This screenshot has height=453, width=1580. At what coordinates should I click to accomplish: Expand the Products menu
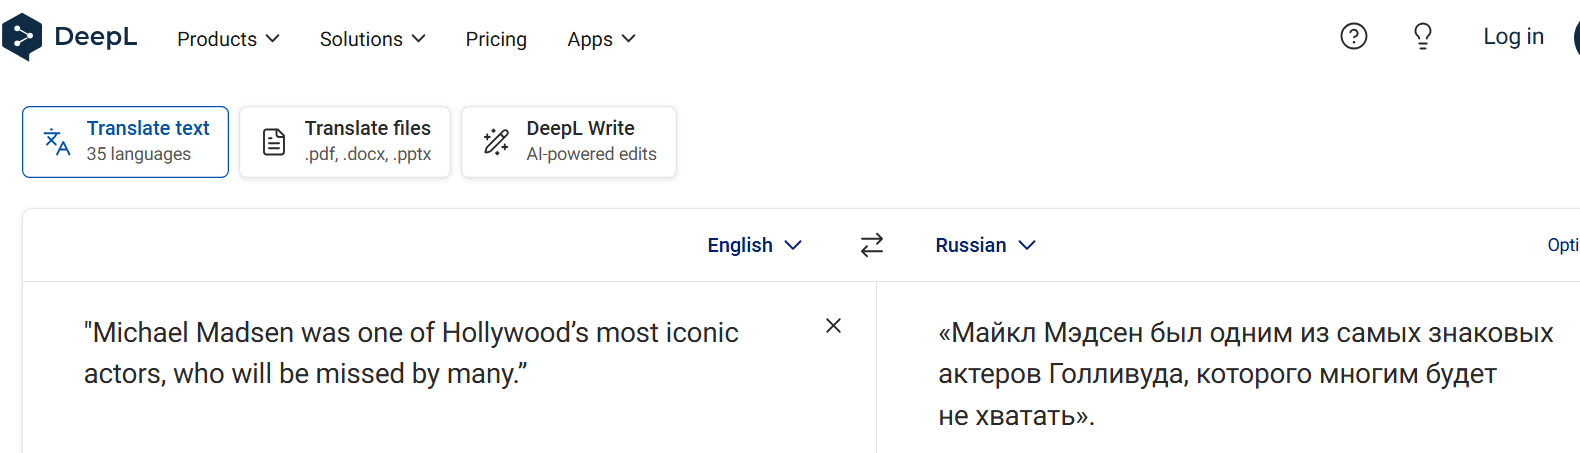point(228,39)
